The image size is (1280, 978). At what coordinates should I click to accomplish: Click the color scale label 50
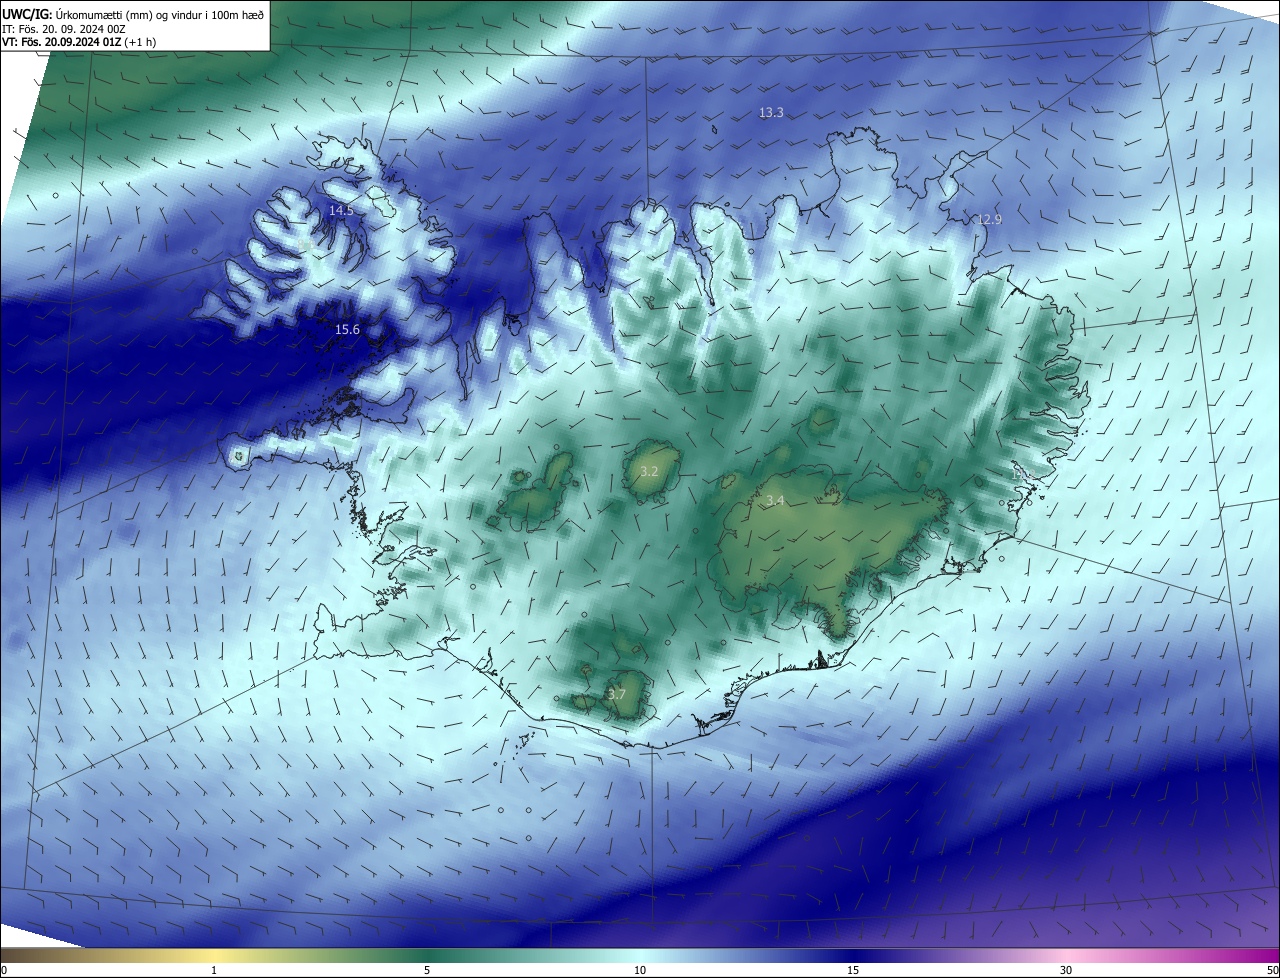click(x=1272, y=970)
